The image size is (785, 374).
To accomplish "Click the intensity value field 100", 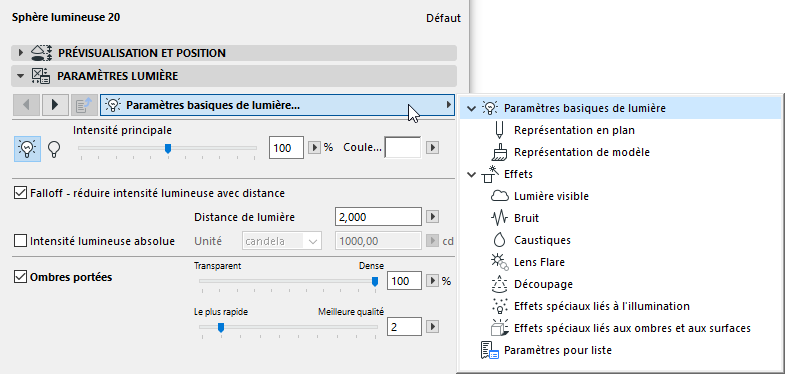I will point(286,148).
